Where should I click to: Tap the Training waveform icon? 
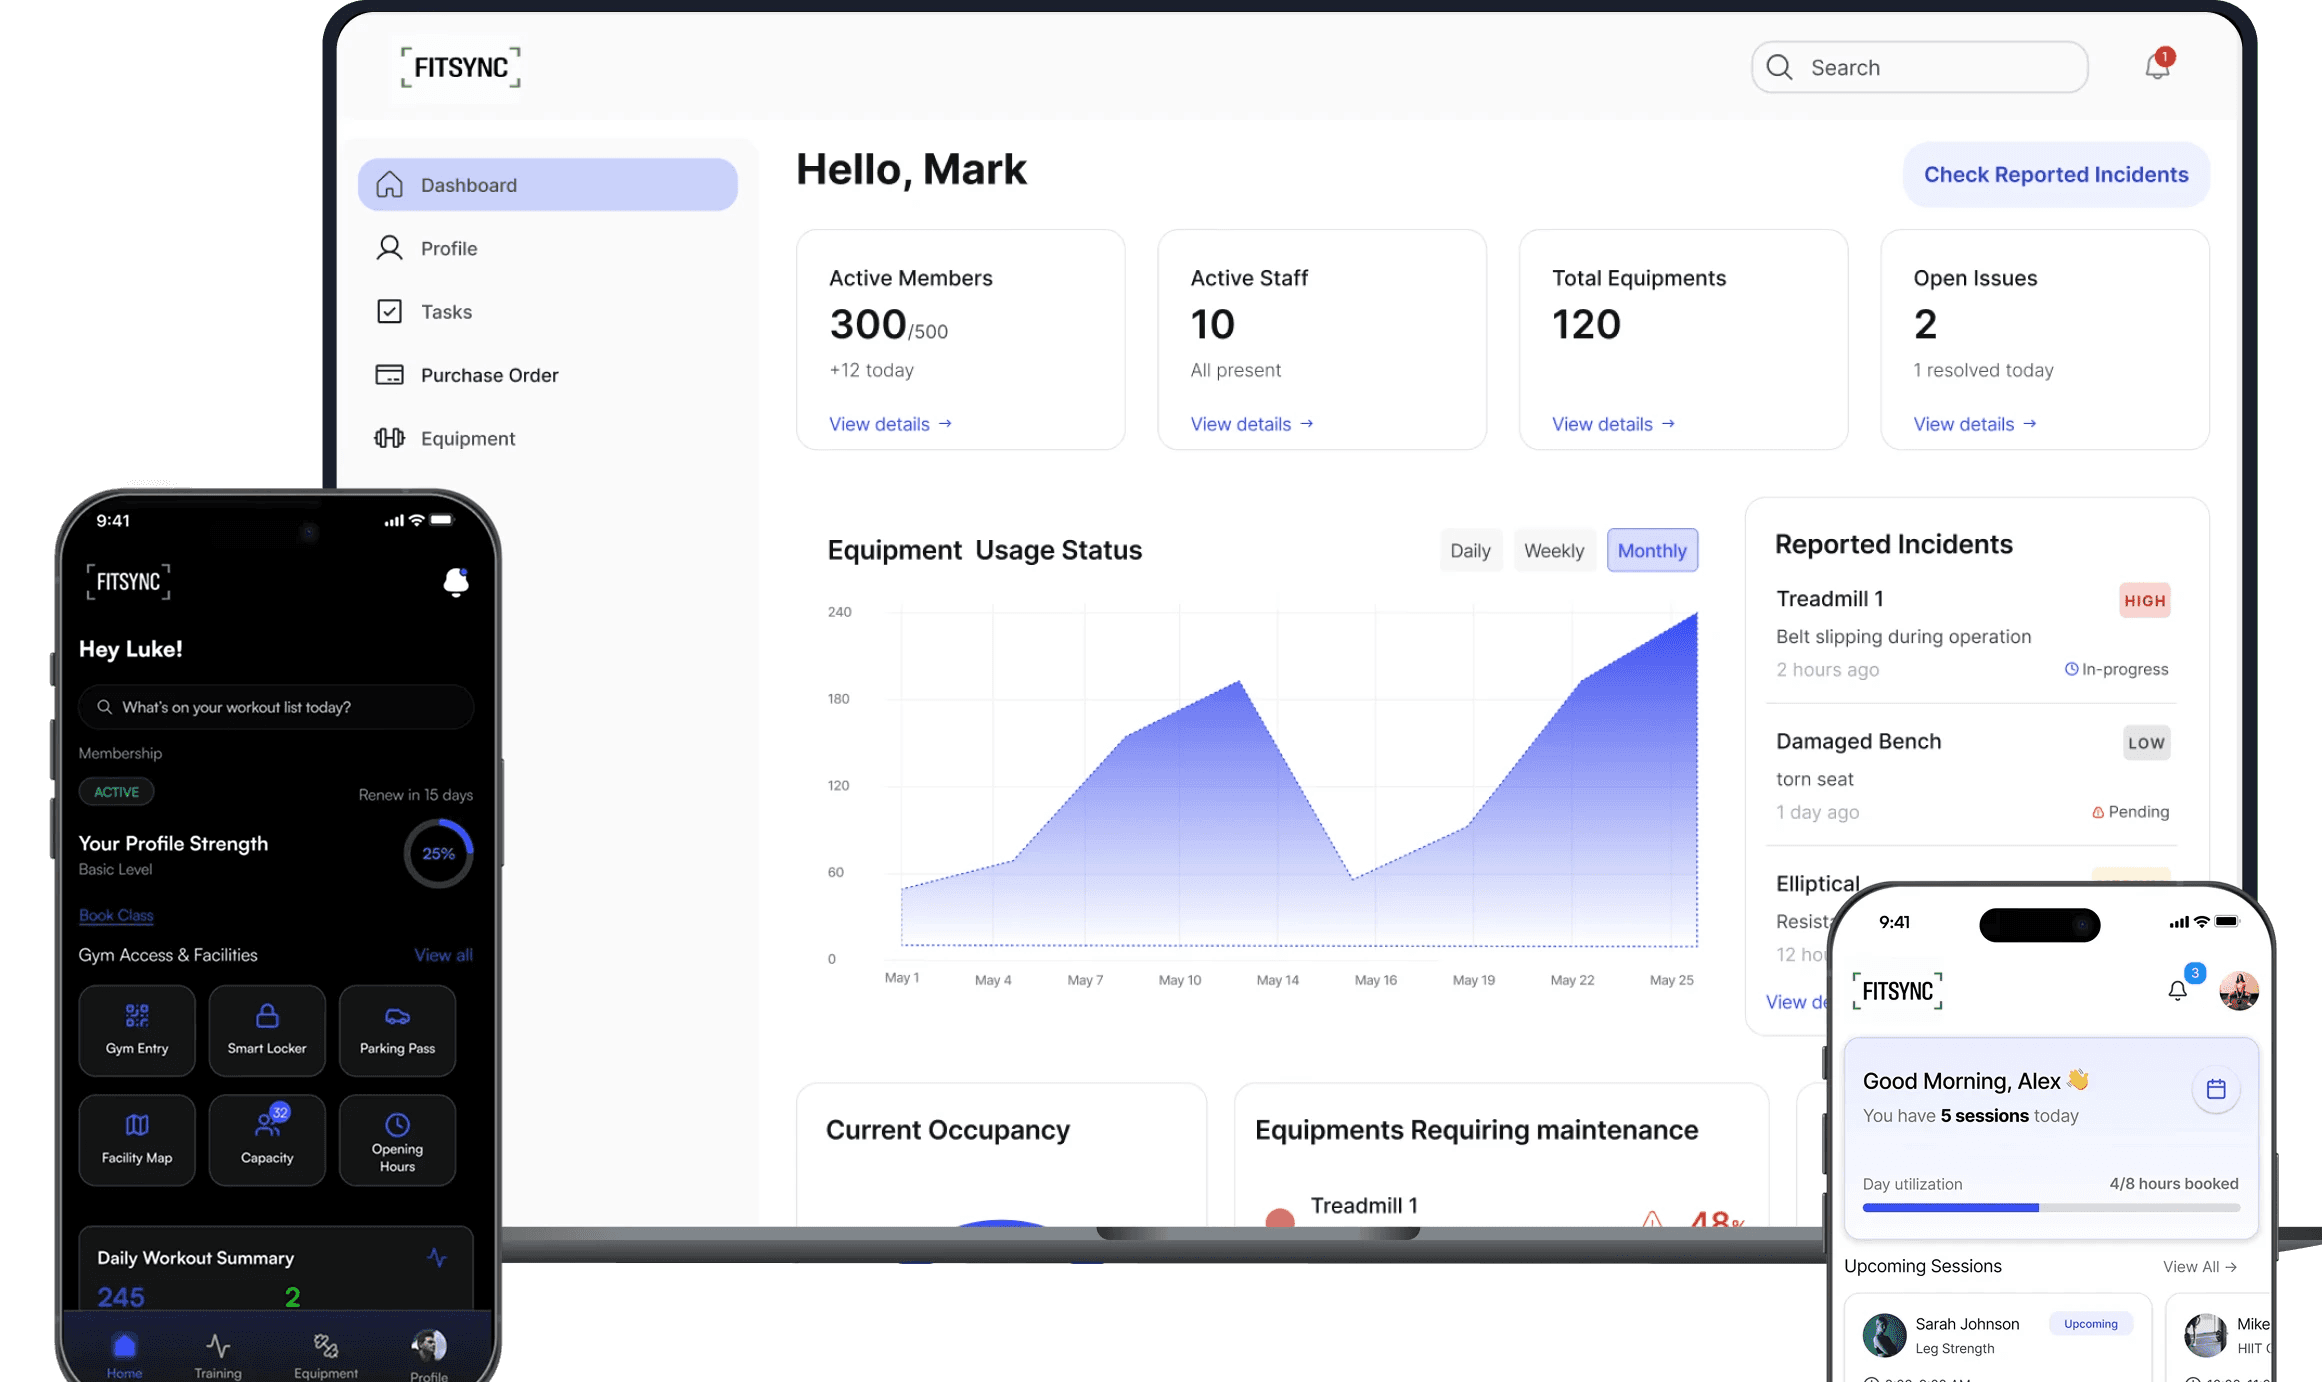coord(218,1348)
